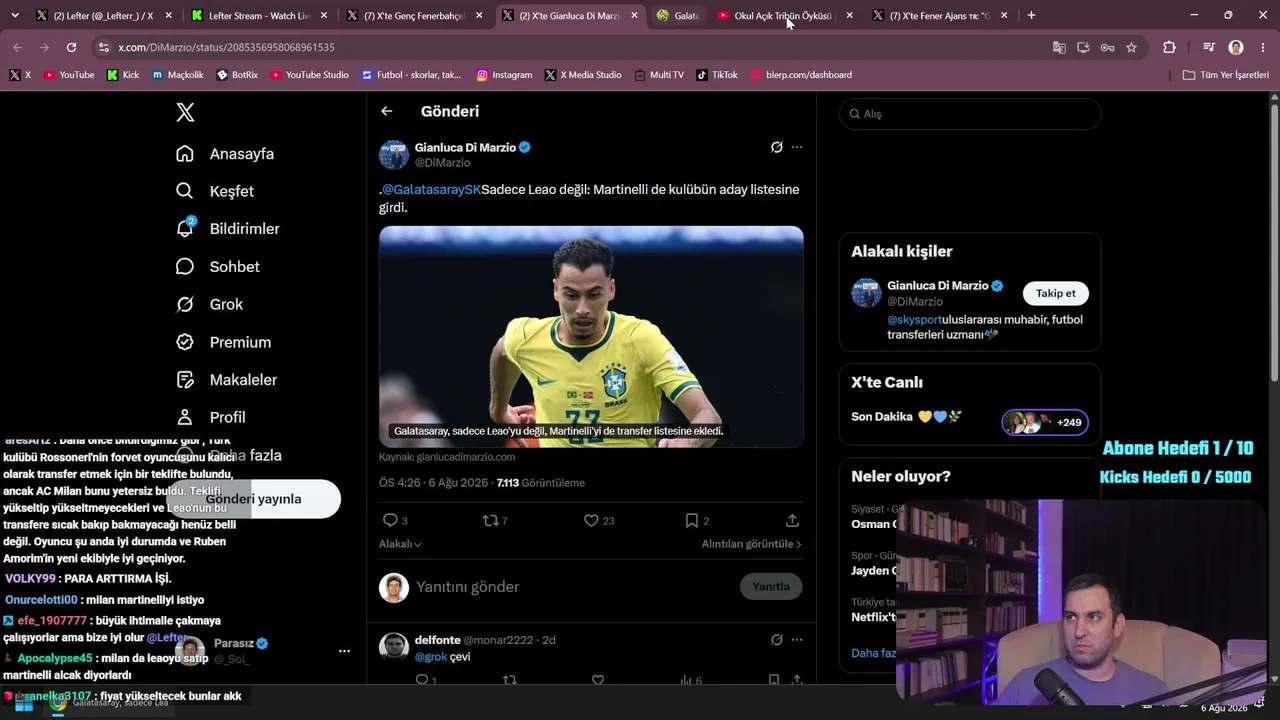The width and height of the screenshot is (1280, 720).
Task: Reload the page in Chrome
Action: click(71, 47)
